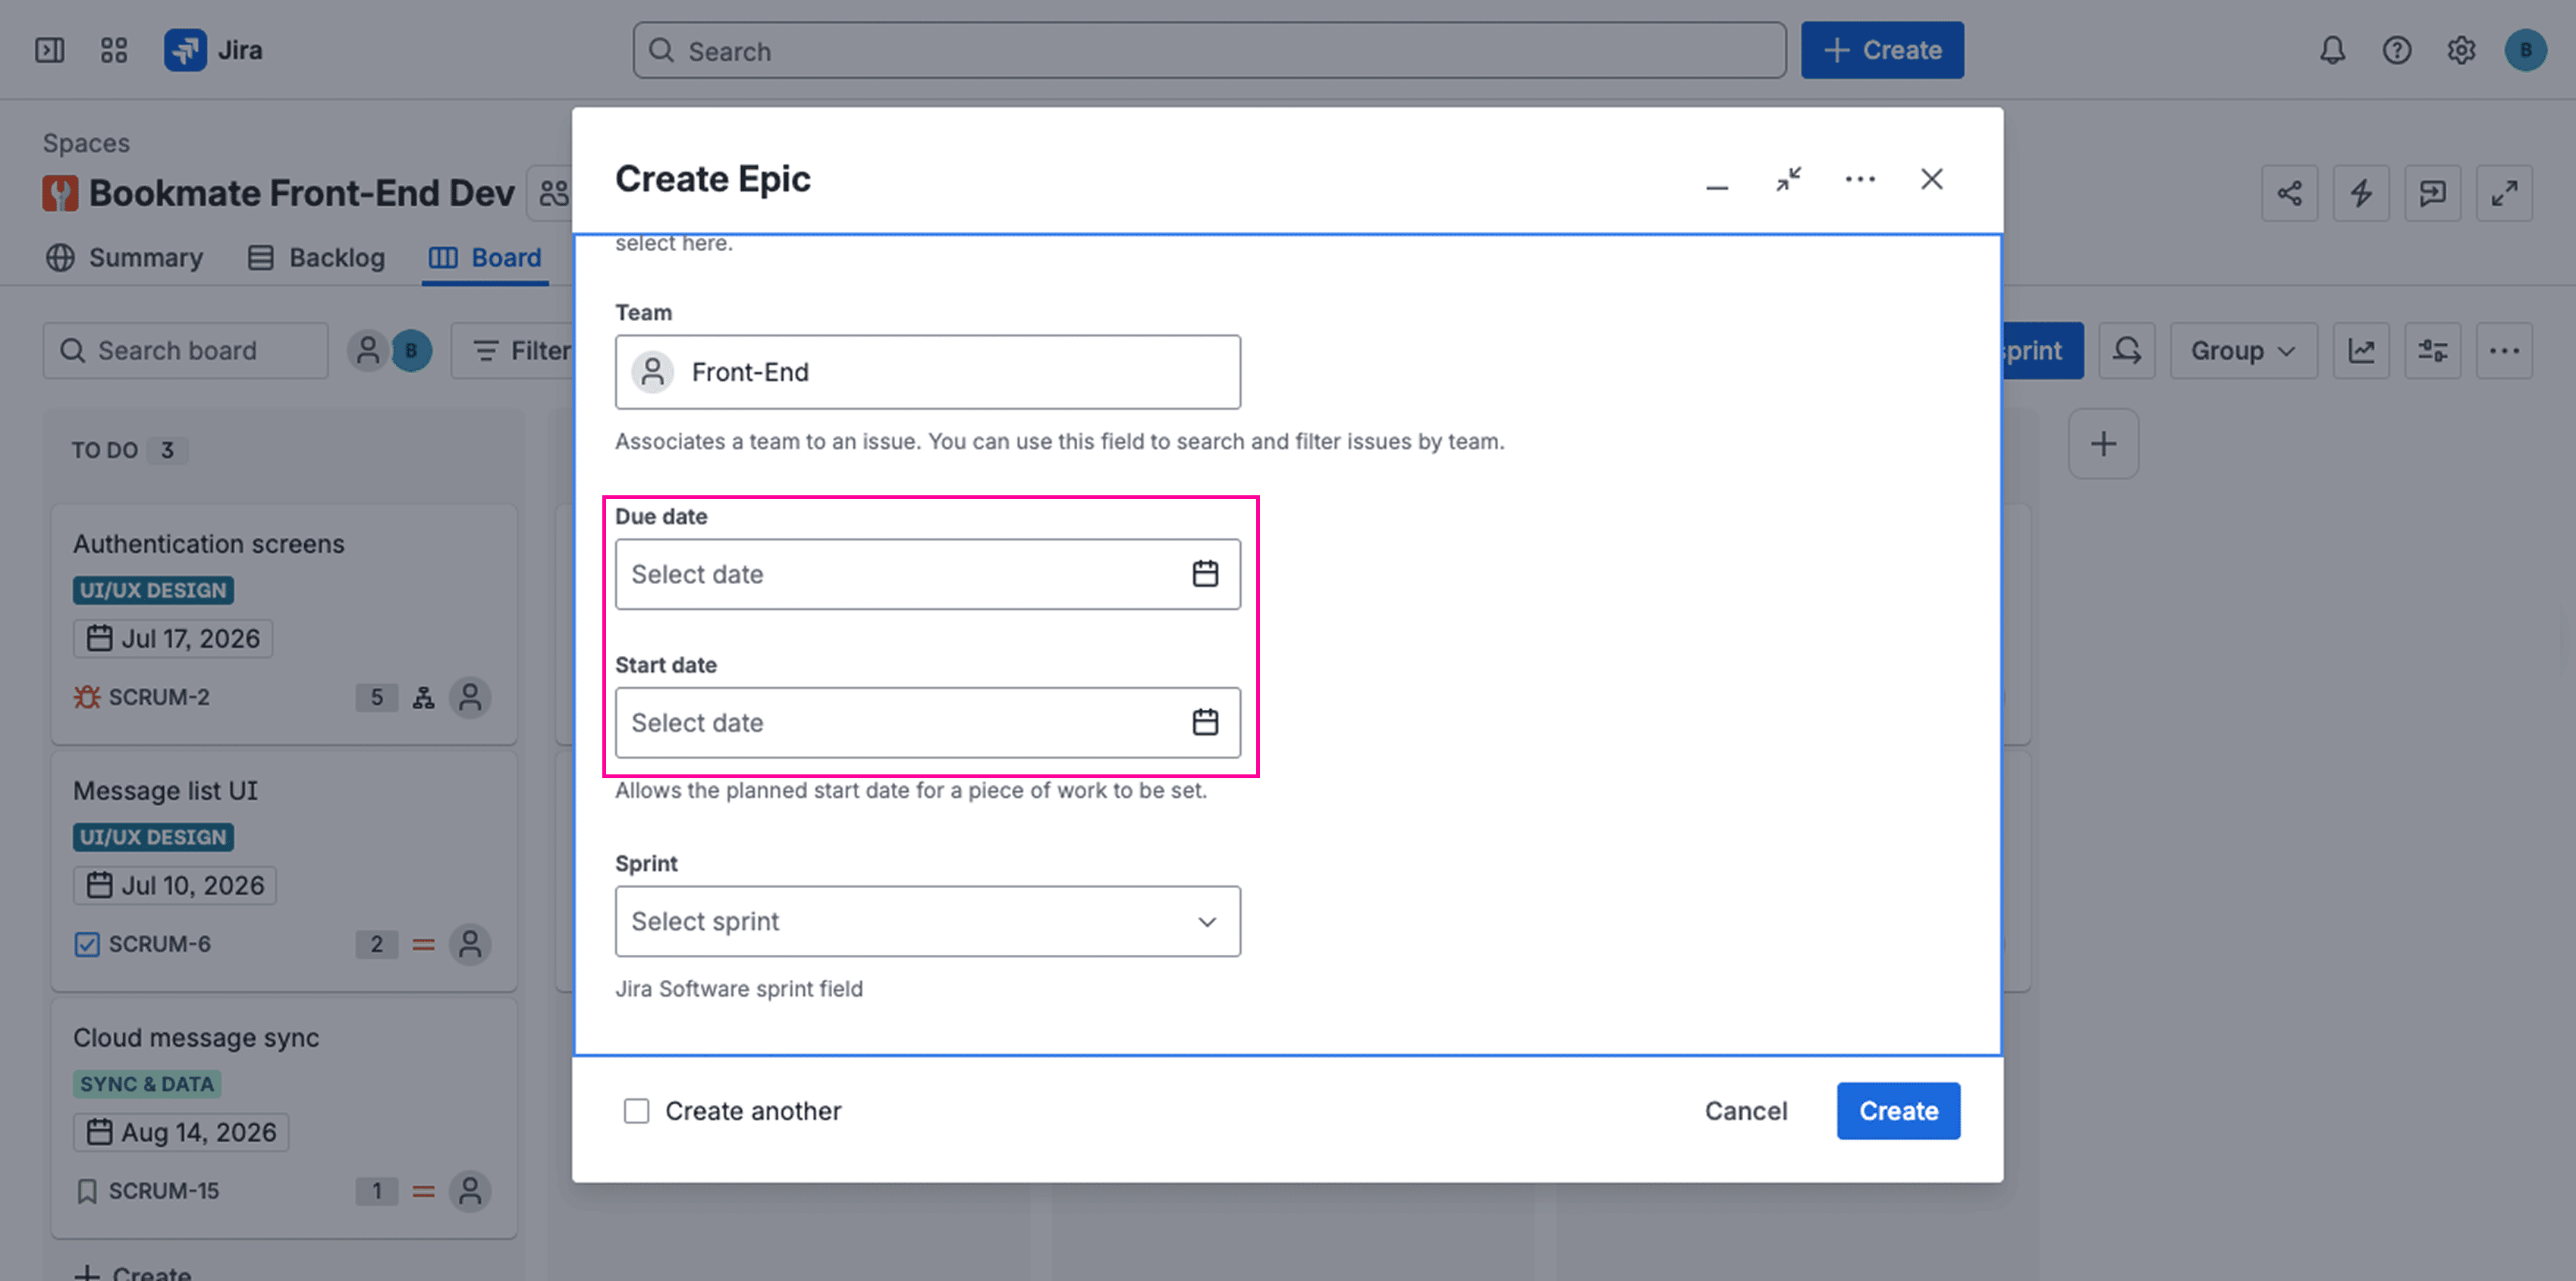Click assignee avatar on SCRUM-2 card

tap(470, 697)
